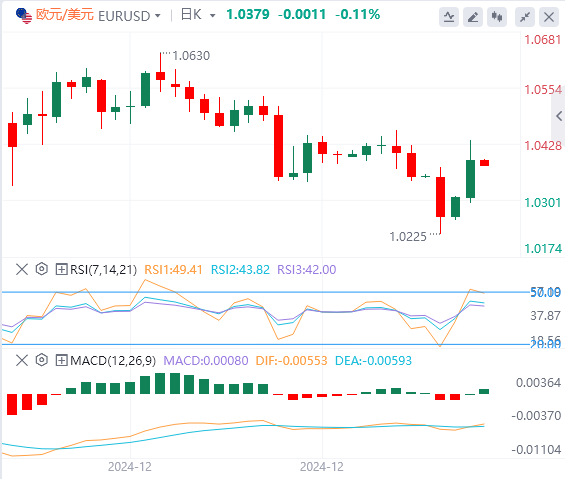Close the chart using top-right X icon

(x=549, y=17)
